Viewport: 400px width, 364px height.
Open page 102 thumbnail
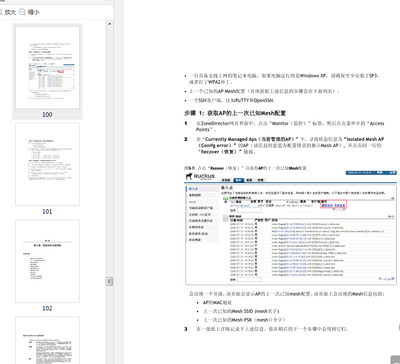click(47, 261)
